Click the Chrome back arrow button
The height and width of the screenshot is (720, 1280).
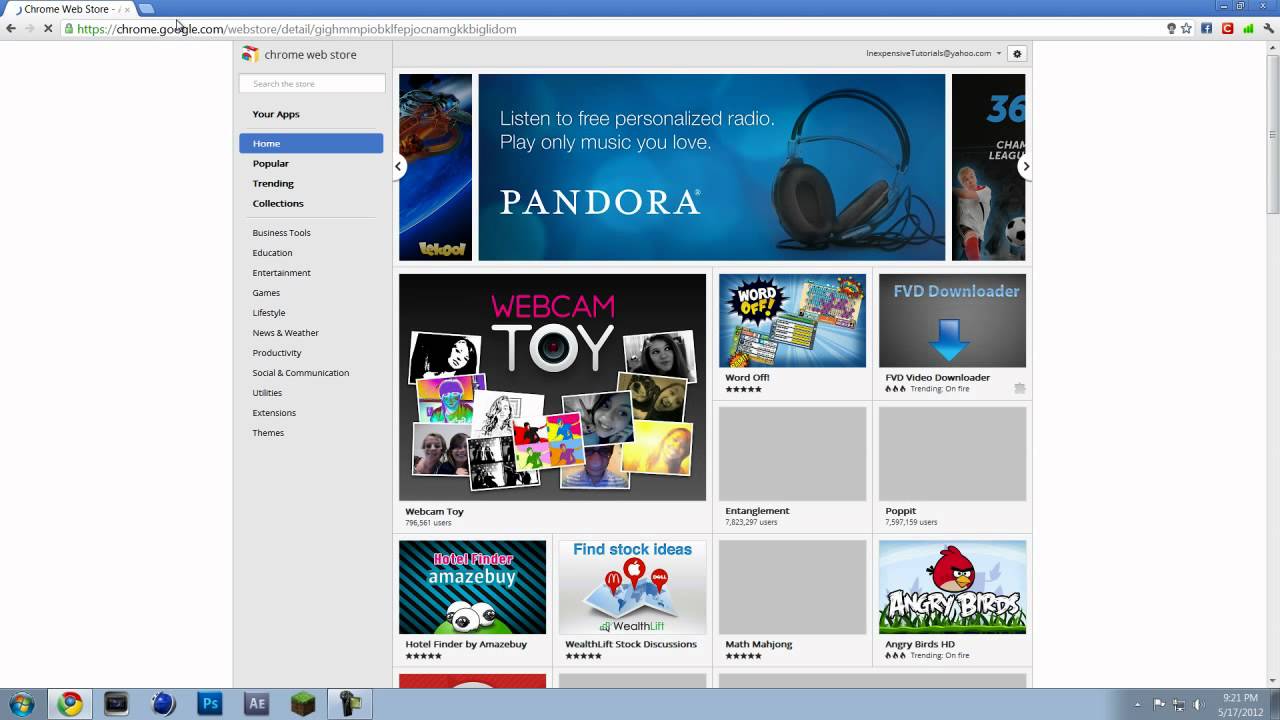[x=11, y=29]
